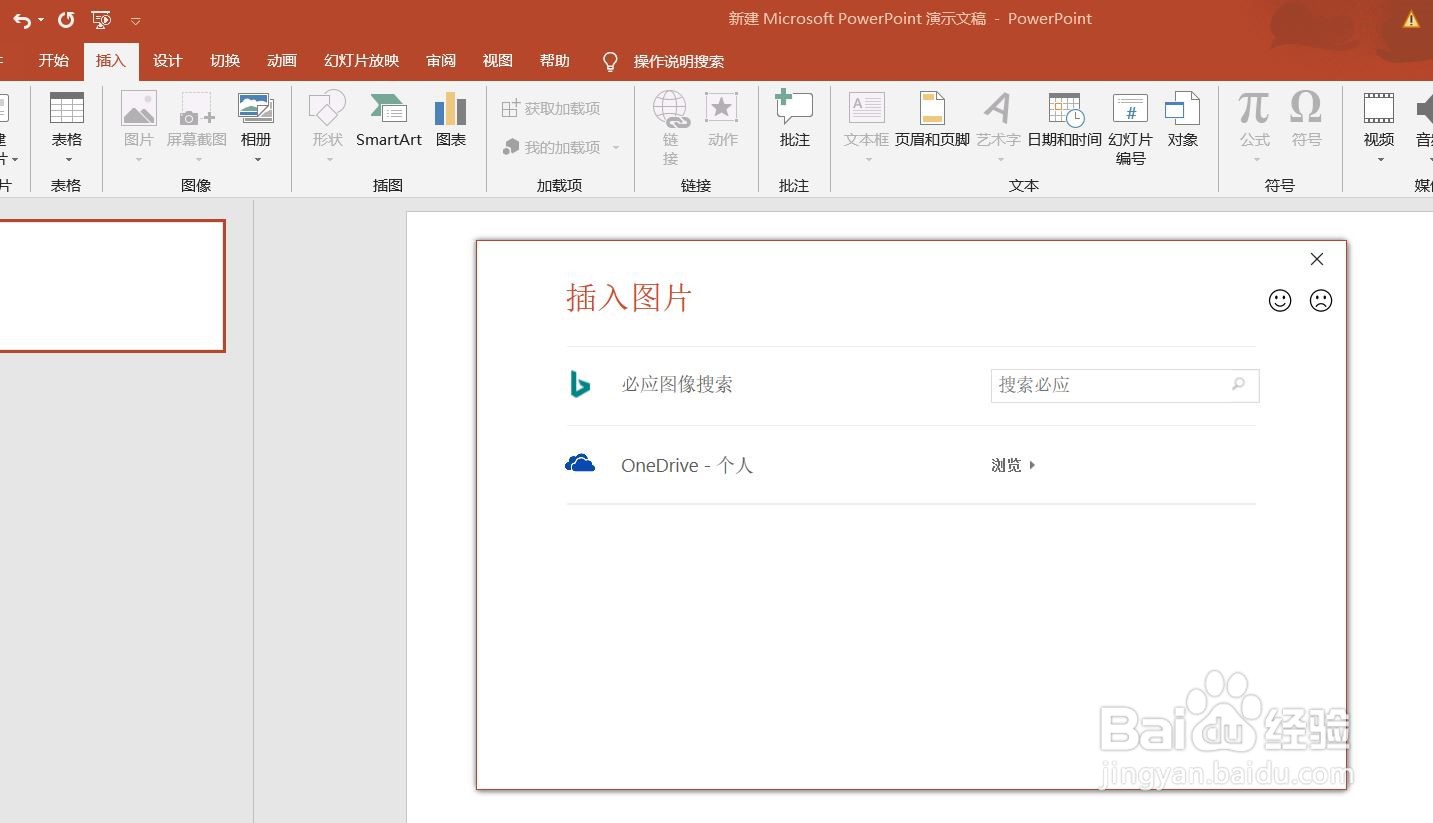
Task: Add a 批注 comment
Action: point(795,120)
